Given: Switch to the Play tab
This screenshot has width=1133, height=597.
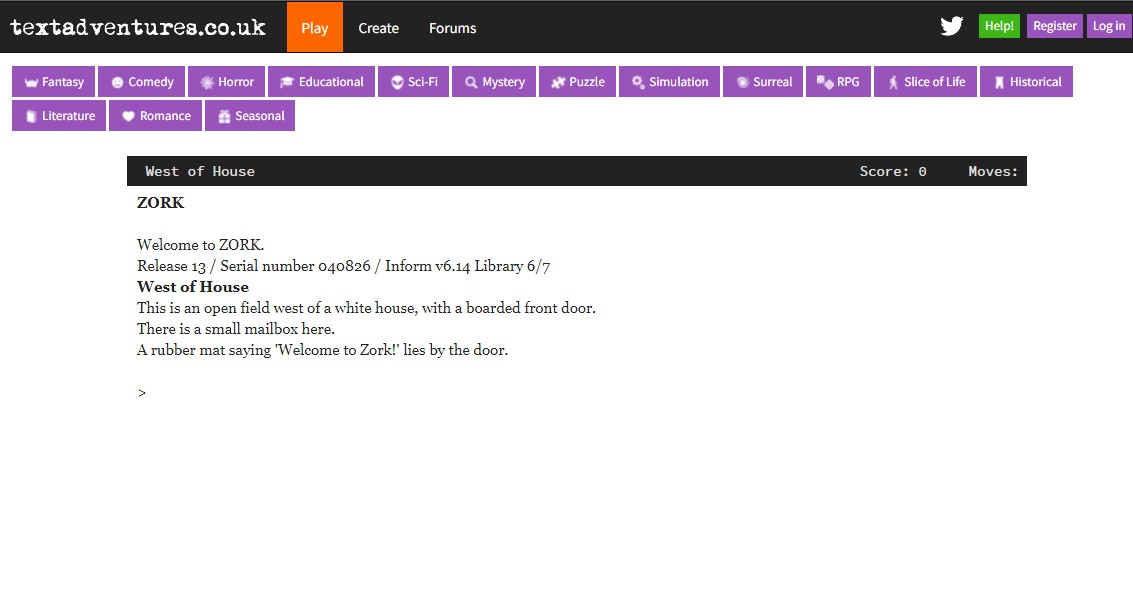Looking at the screenshot, I should [314, 28].
